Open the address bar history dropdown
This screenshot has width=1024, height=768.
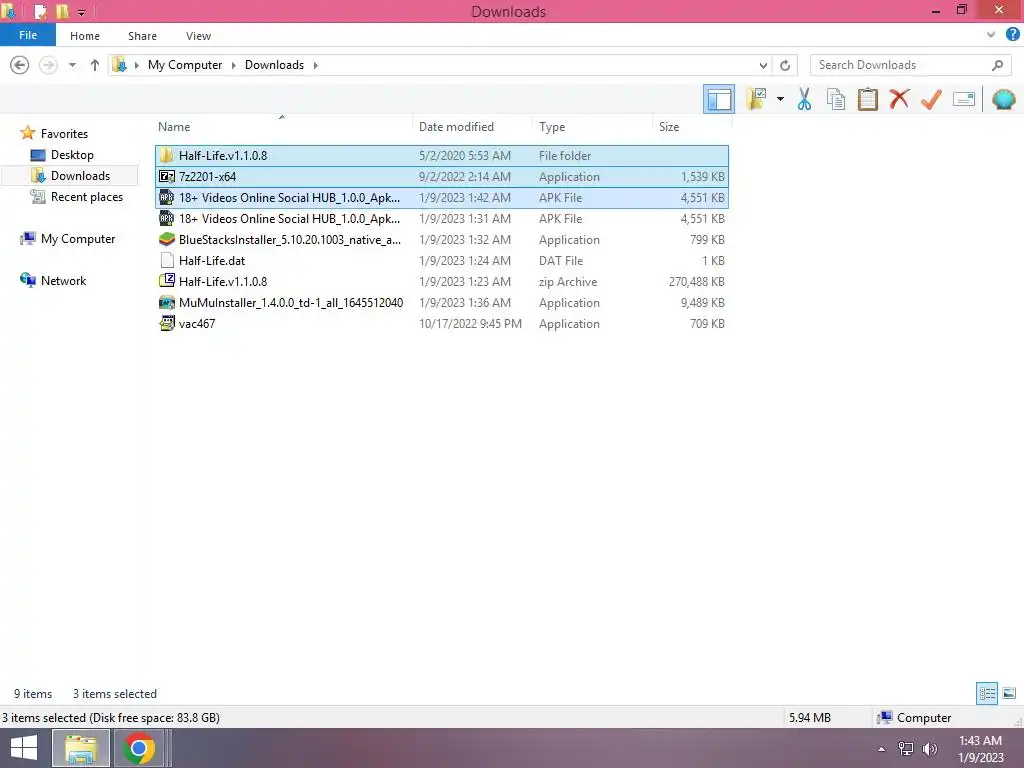[763, 65]
